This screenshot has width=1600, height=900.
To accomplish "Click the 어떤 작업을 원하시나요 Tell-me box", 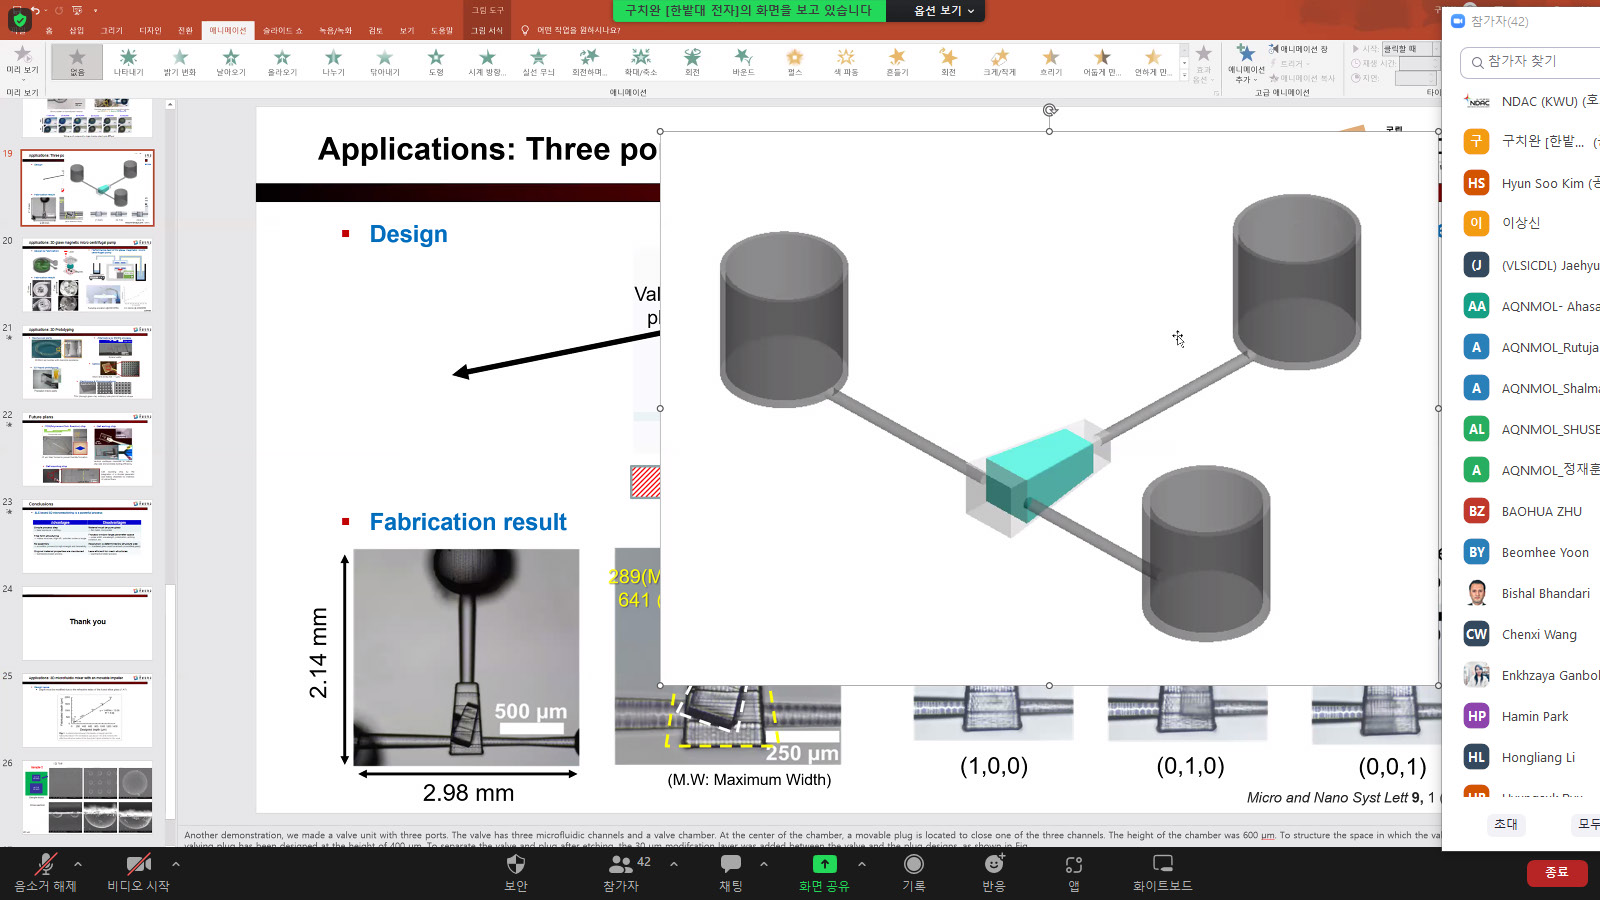I will [x=579, y=31].
